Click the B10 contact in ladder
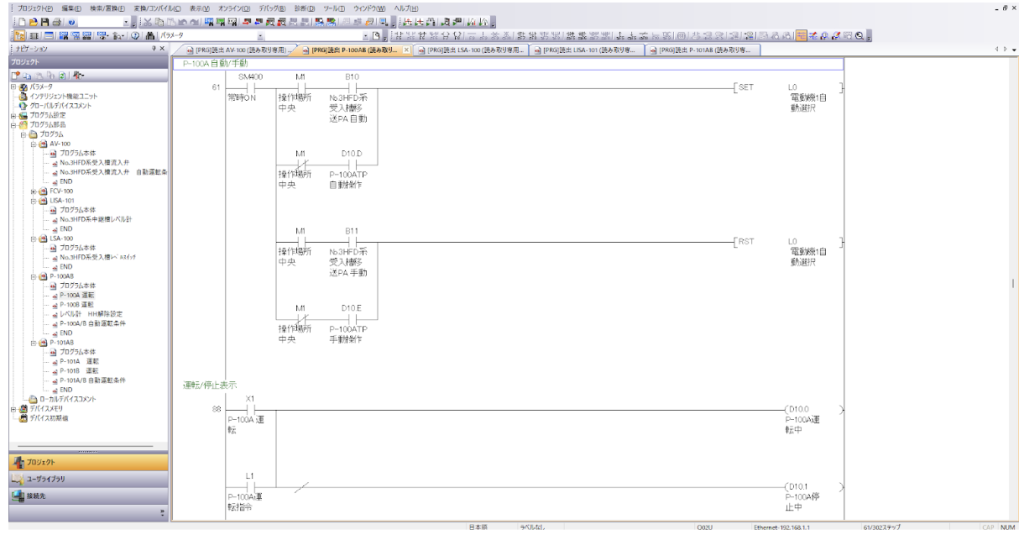 point(352,87)
